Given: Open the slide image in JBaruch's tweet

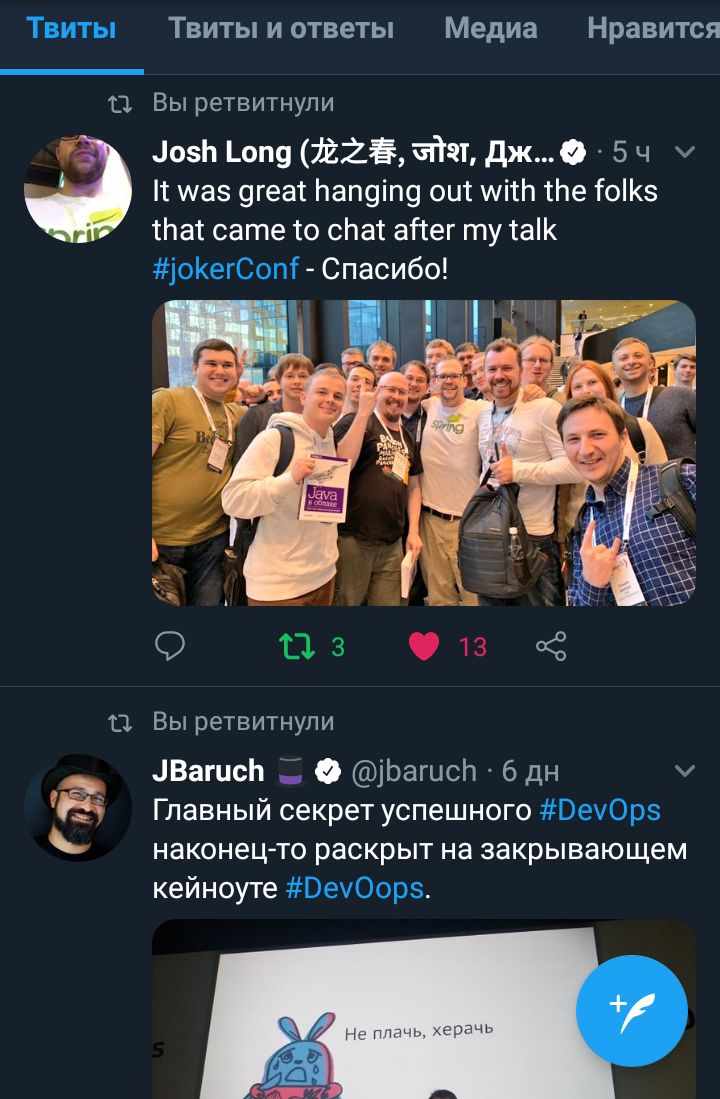Looking at the screenshot, I should pyautogui.click(x=423, y=1009).
